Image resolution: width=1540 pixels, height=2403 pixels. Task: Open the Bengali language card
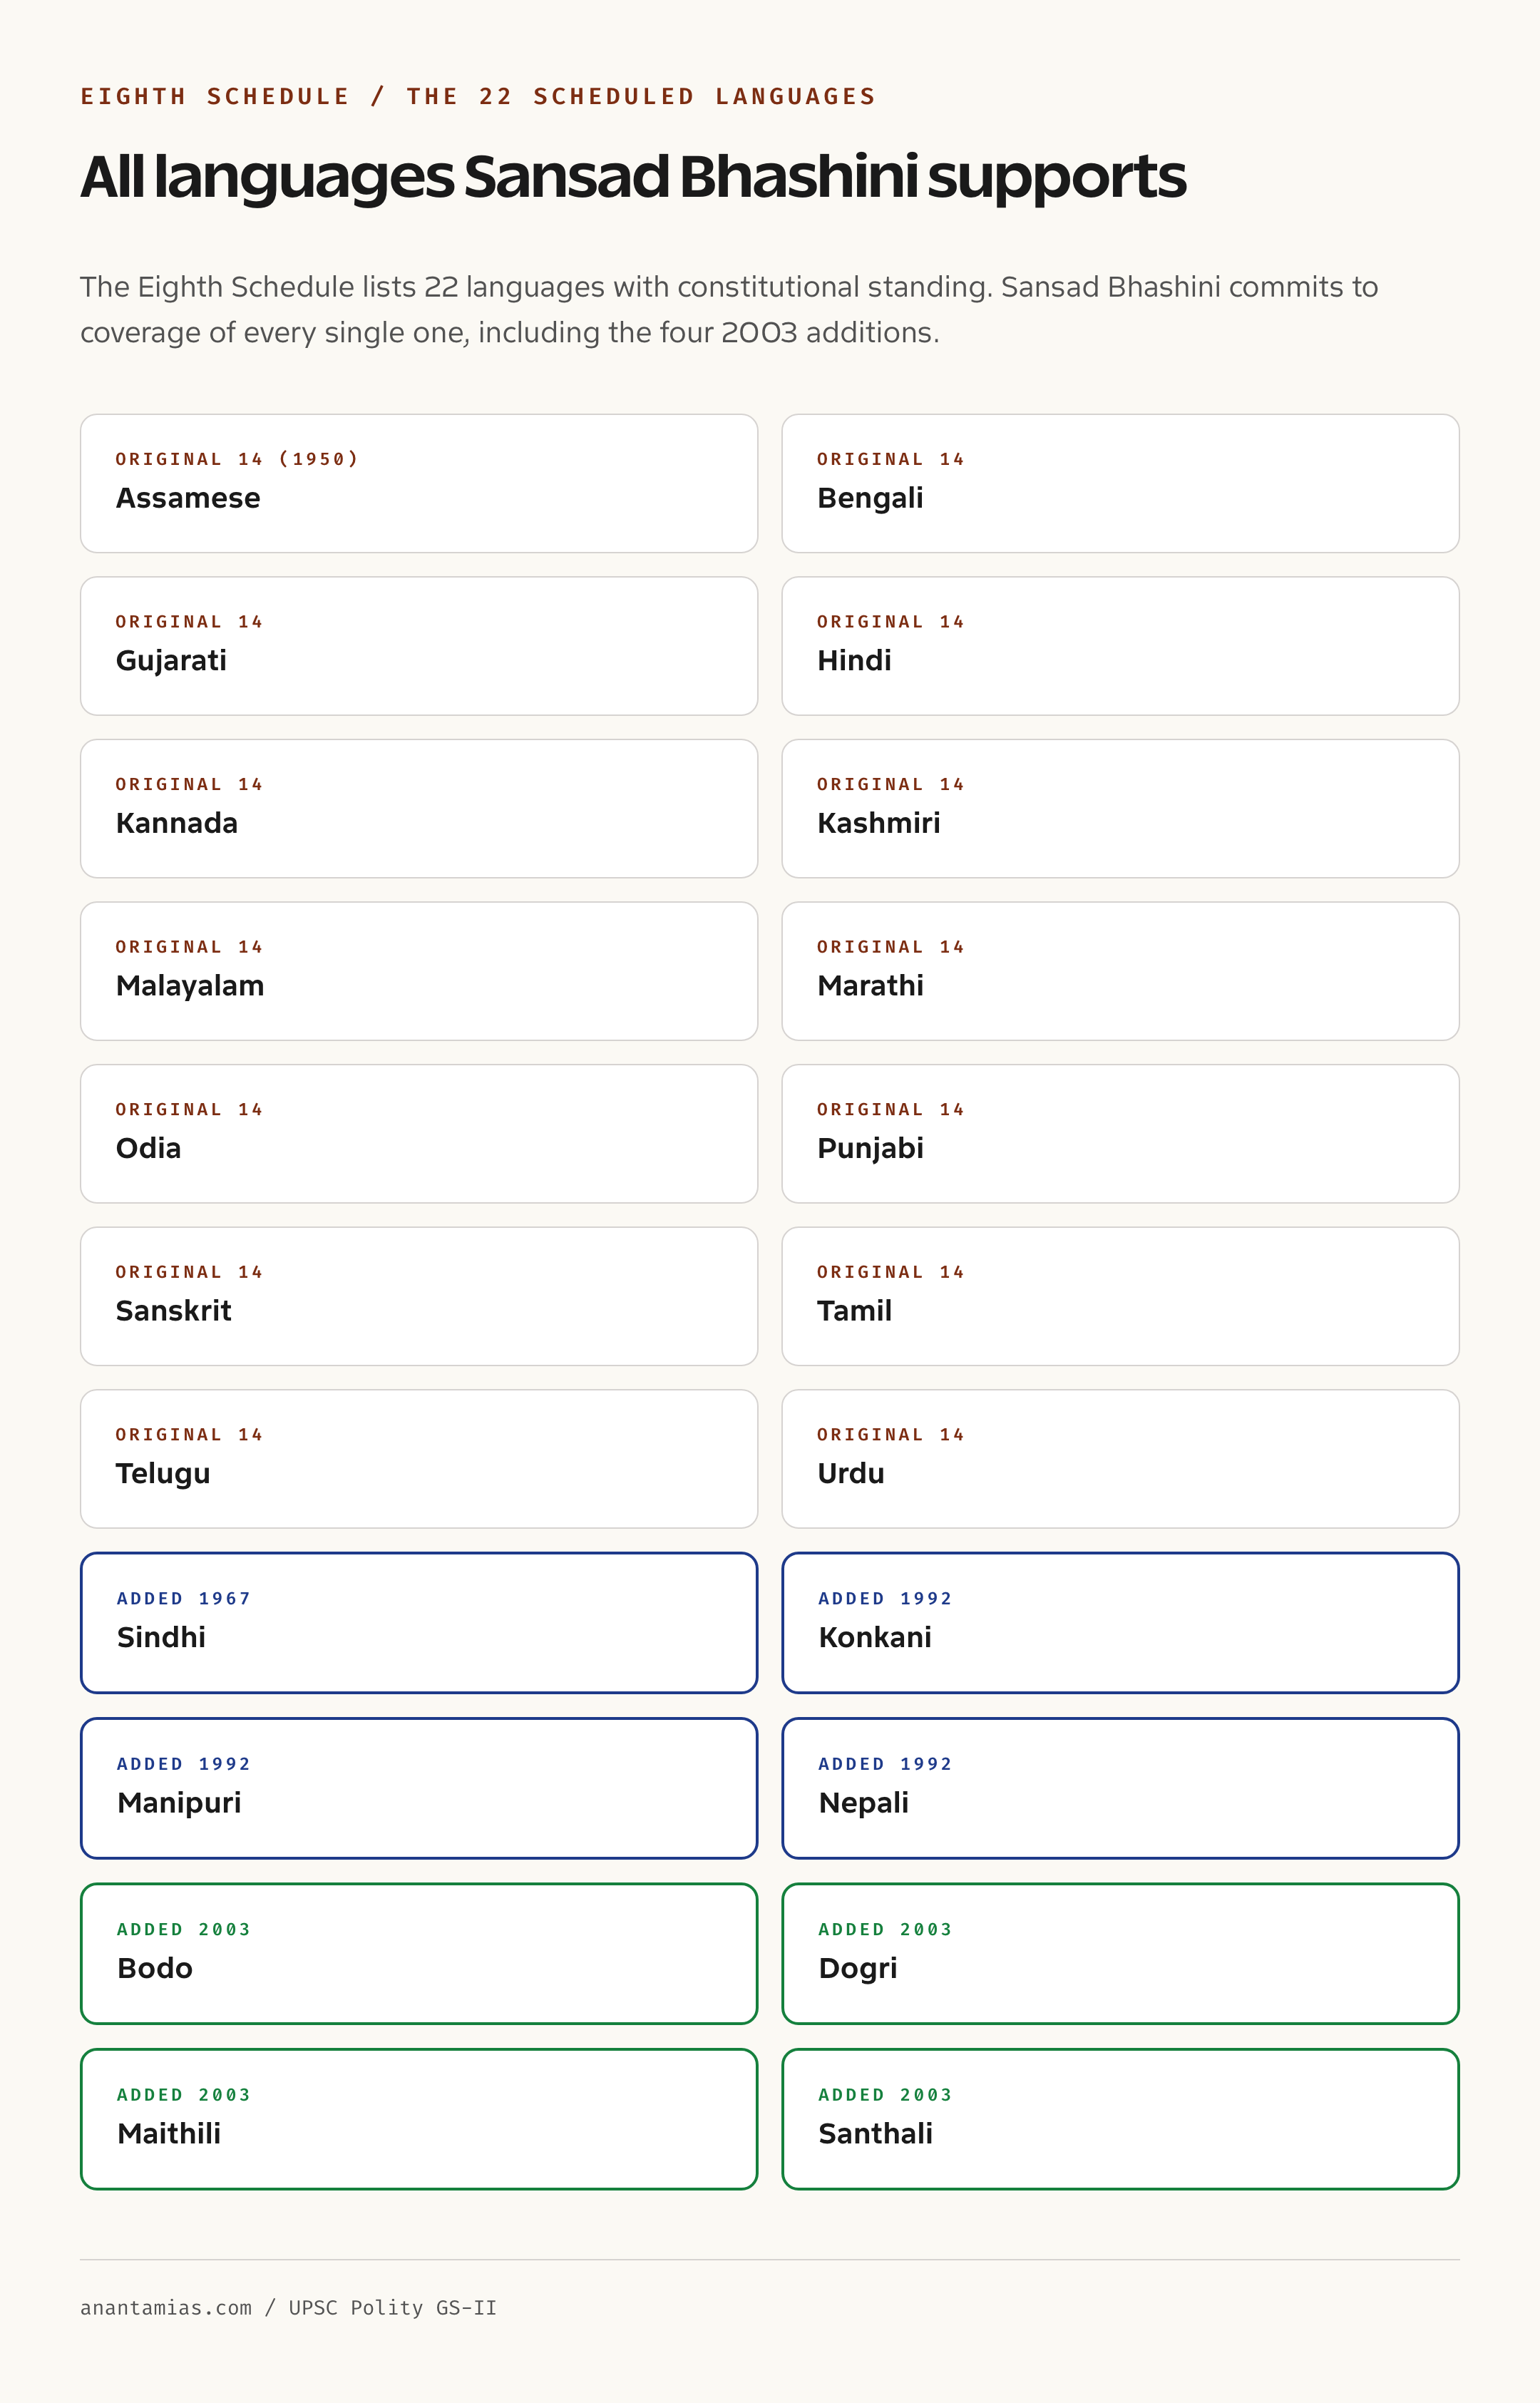pyautogui.click(x=1120, y=483)
